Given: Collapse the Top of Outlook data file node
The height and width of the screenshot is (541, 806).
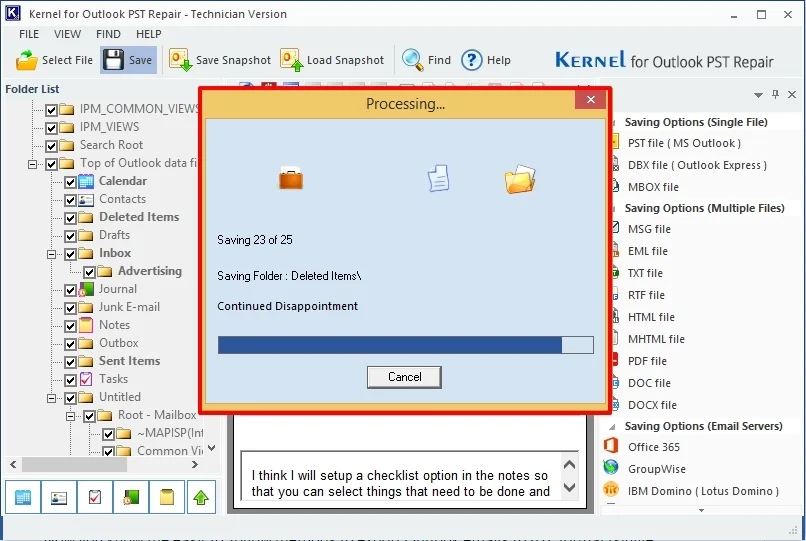Looking at the screenshot, I should pyautogui.click(x=33, y=164).
